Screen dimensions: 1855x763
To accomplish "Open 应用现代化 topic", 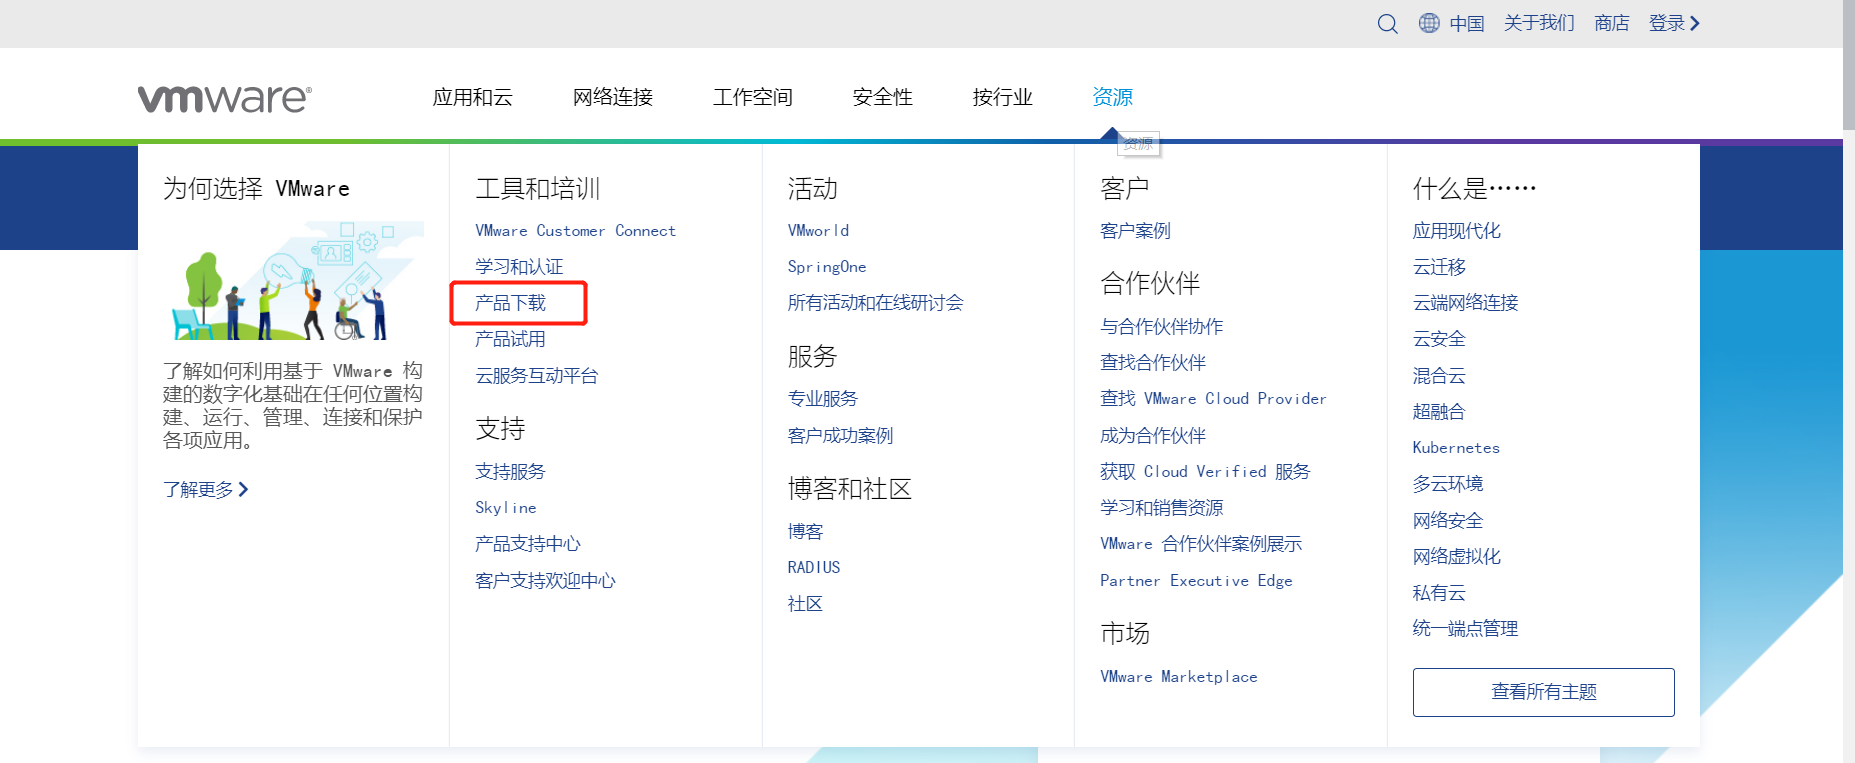I will coord(1457,231).
